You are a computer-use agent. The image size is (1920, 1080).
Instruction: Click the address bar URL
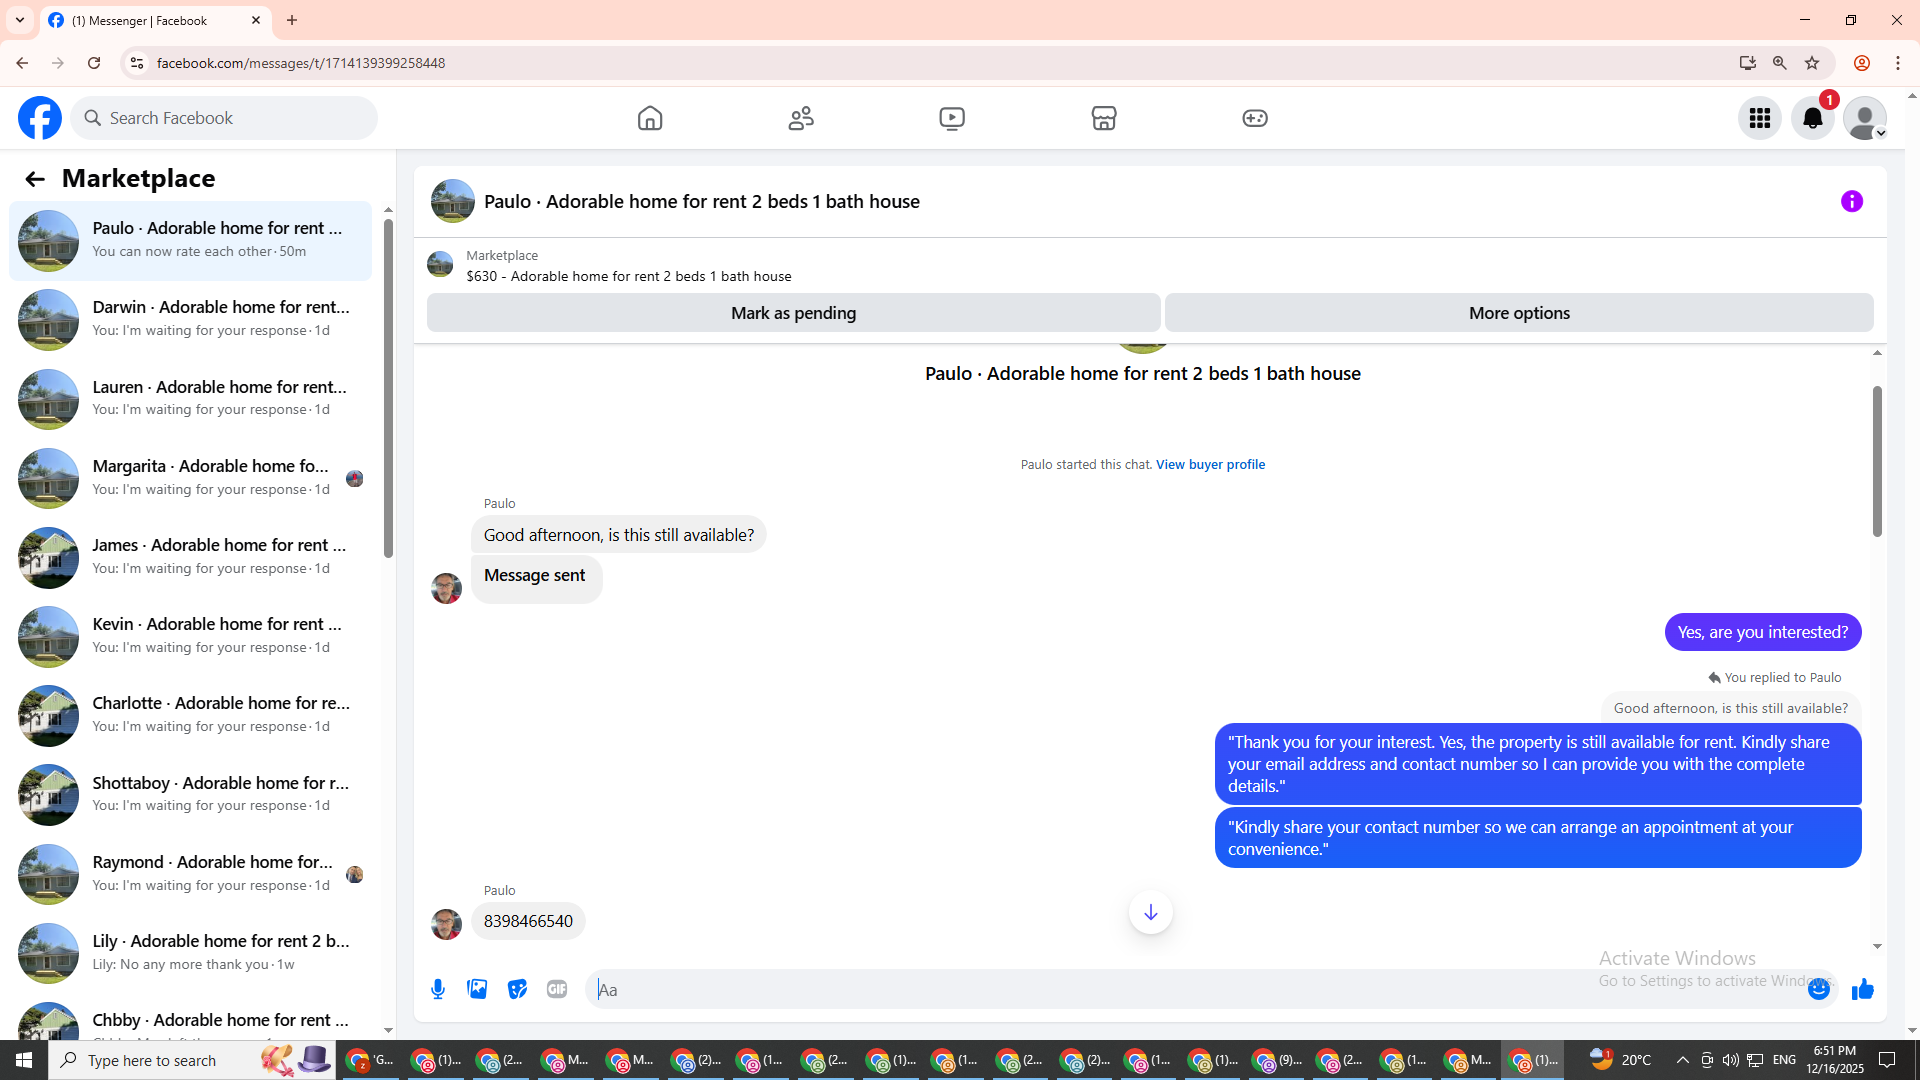point(301,63)
